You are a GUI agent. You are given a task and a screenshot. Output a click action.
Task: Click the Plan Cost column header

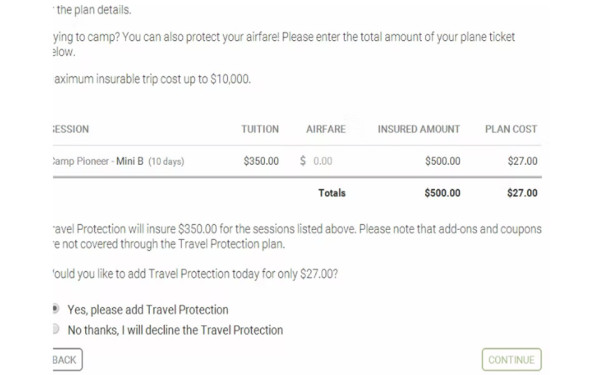point(511,129)
